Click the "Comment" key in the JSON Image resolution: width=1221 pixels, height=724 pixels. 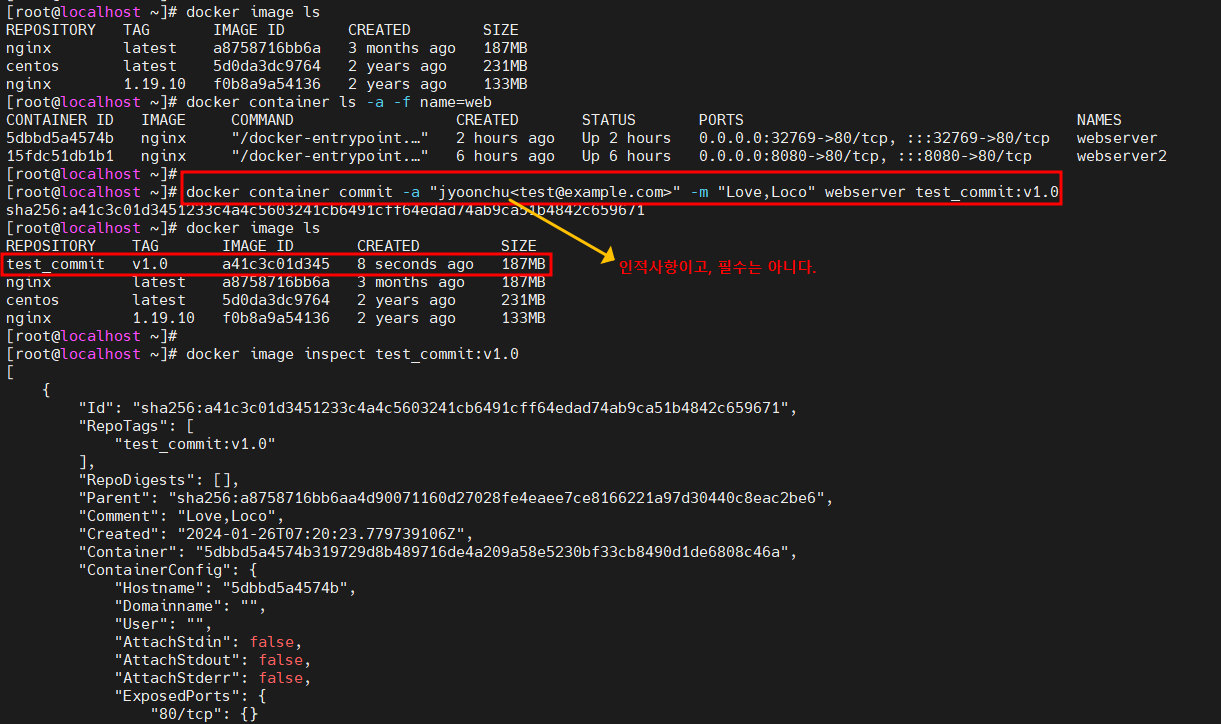point(119,516)
